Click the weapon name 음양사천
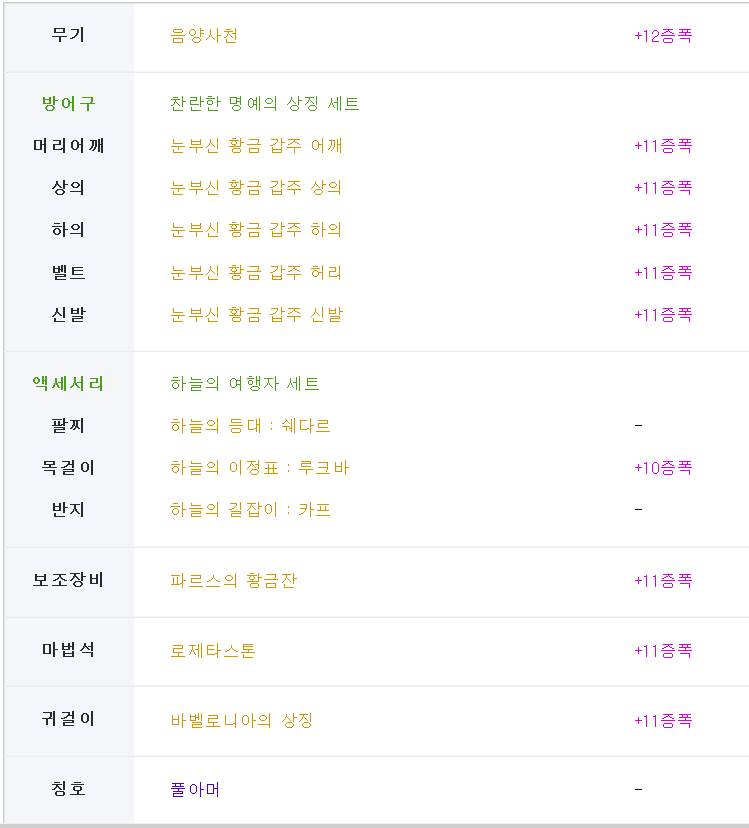Image resolution: width=749 pixels, height=828 pixels. pos(204,36)
